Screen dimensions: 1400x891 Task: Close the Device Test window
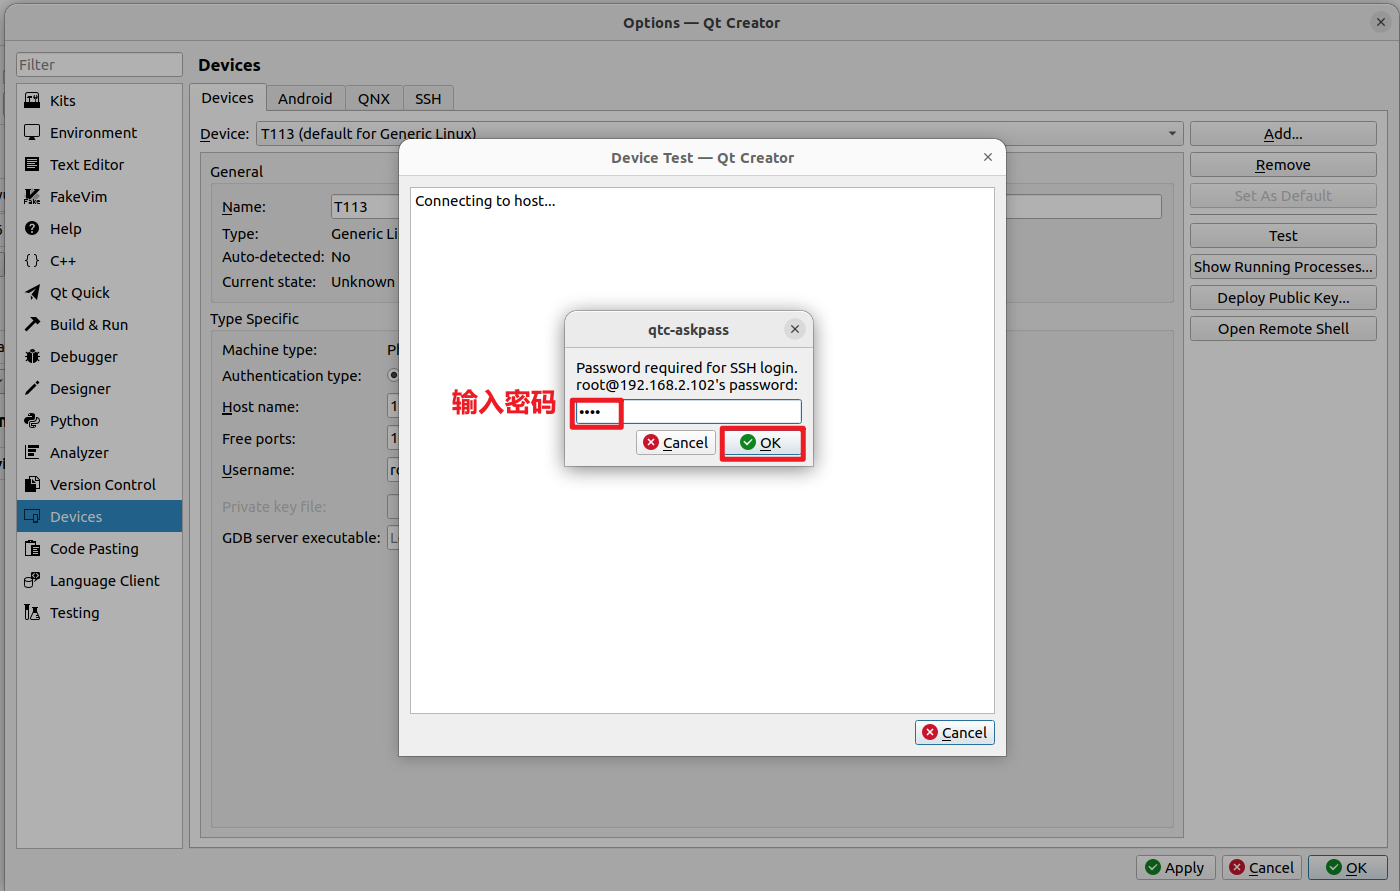988,157
